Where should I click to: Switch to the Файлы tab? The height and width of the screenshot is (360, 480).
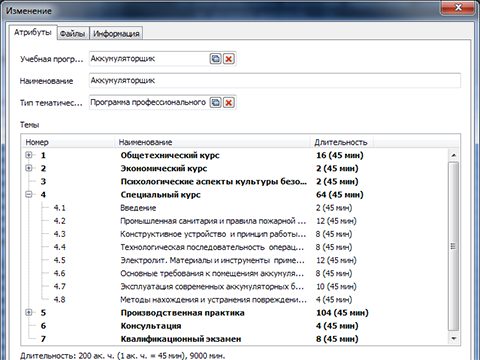[x=73, y=33]
